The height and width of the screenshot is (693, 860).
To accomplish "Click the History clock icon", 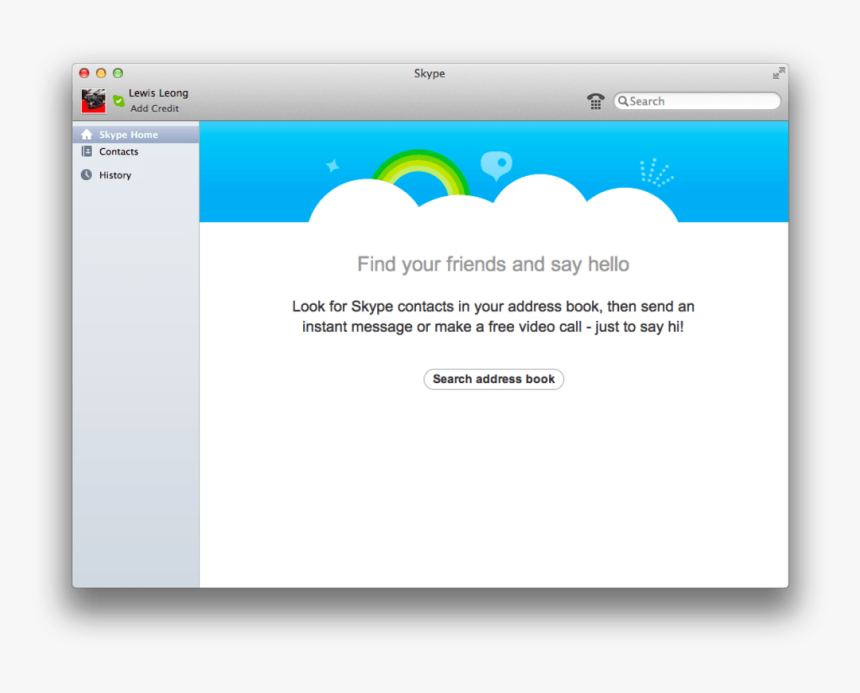I will 87,175.
